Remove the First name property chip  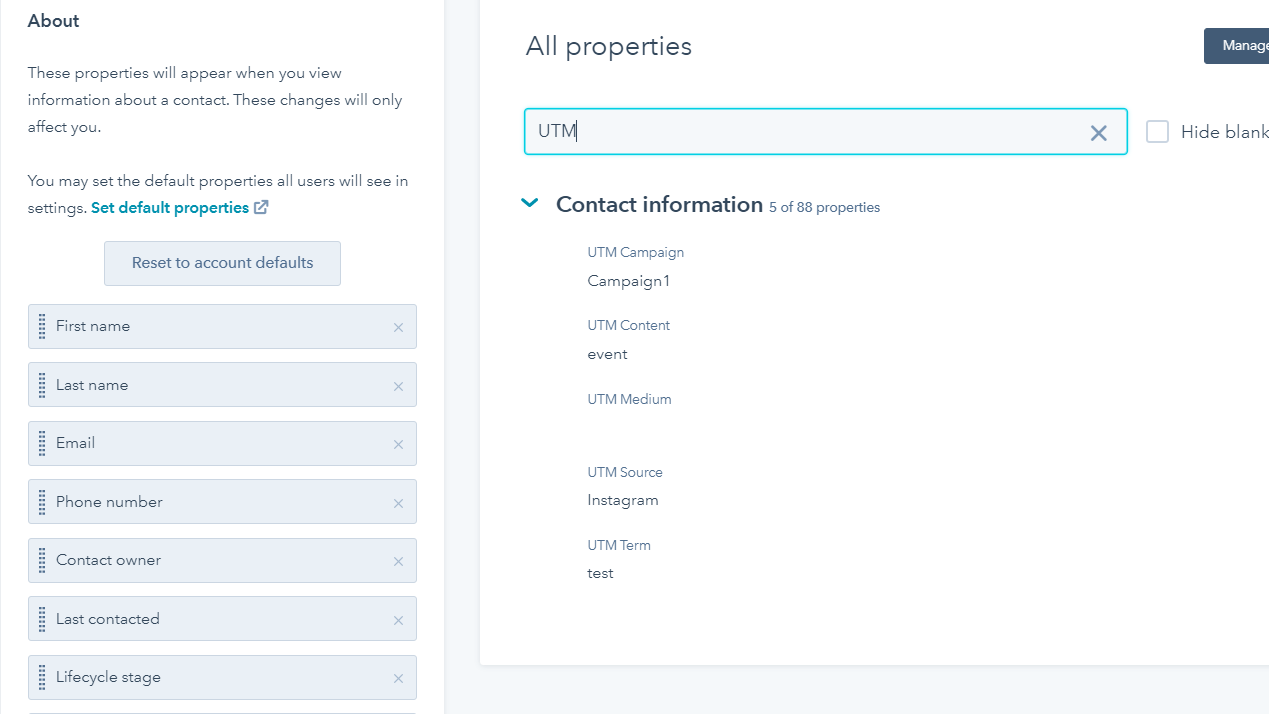click(x=398, y=327)
